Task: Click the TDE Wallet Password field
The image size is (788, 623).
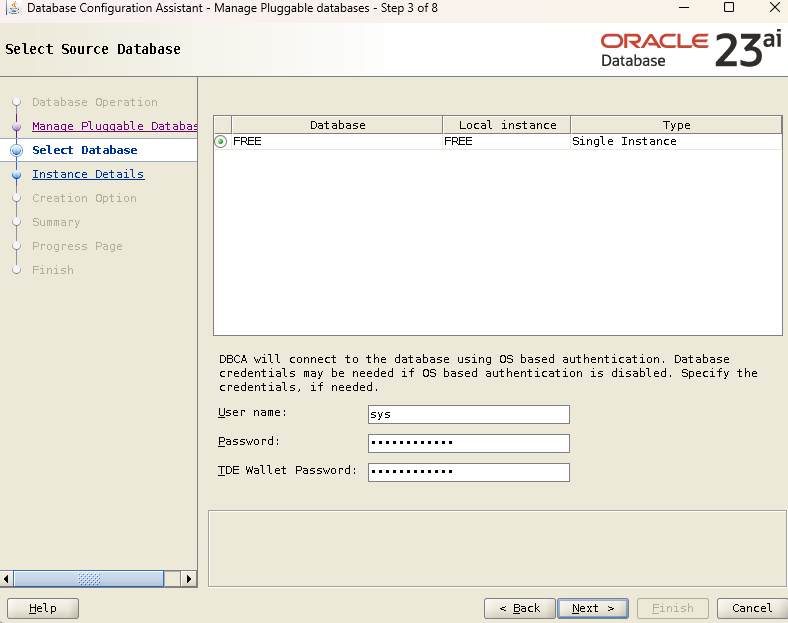Action: tap(469, 472)
